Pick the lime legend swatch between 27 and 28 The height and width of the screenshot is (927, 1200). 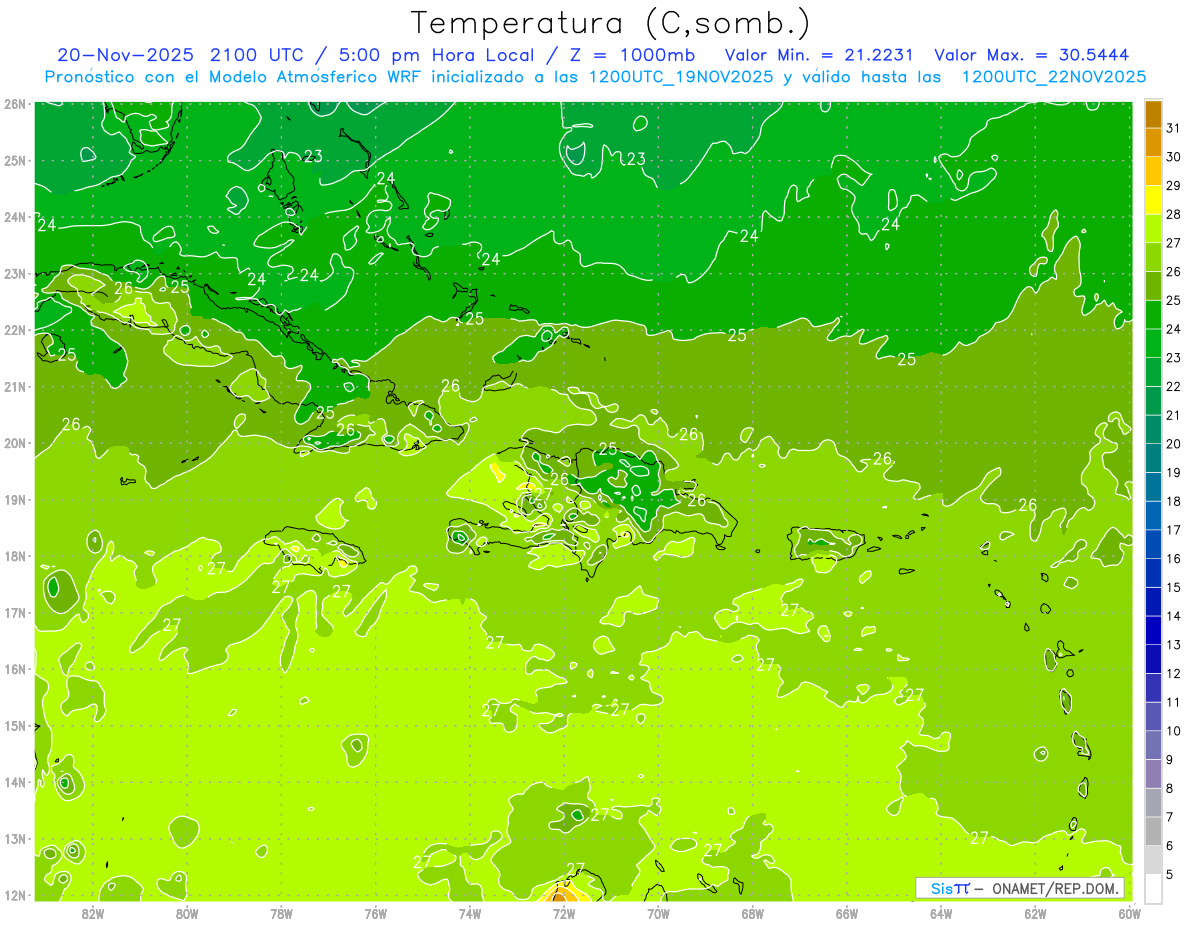1154,228
